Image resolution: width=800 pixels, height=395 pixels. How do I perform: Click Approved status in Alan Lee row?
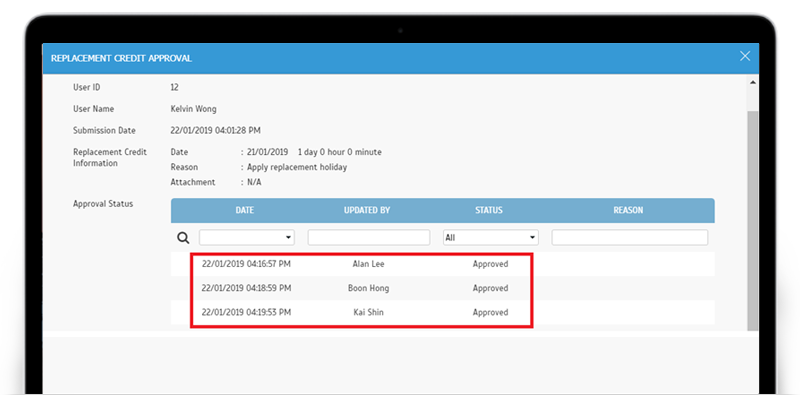tap(490, 264)
